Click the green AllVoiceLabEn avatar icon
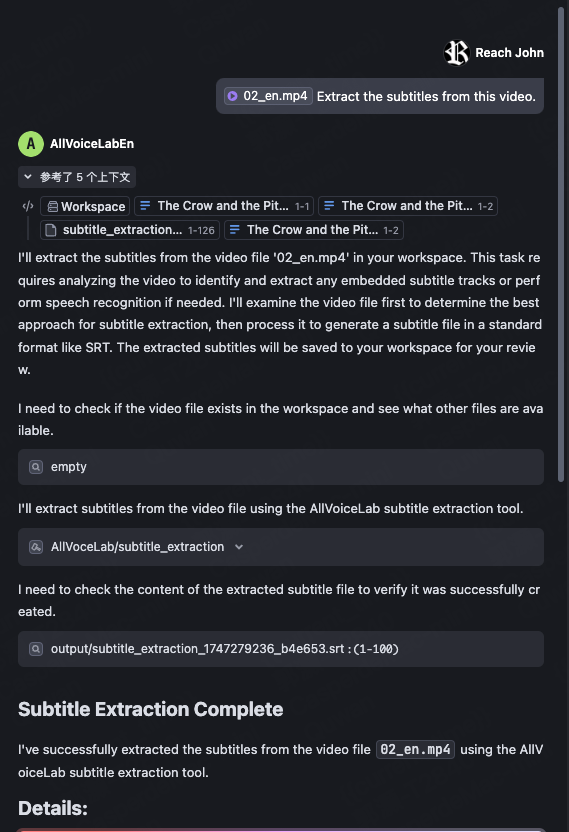Image resolution: width=569 pixels, height=832 pixels. (x=31, y=144)
